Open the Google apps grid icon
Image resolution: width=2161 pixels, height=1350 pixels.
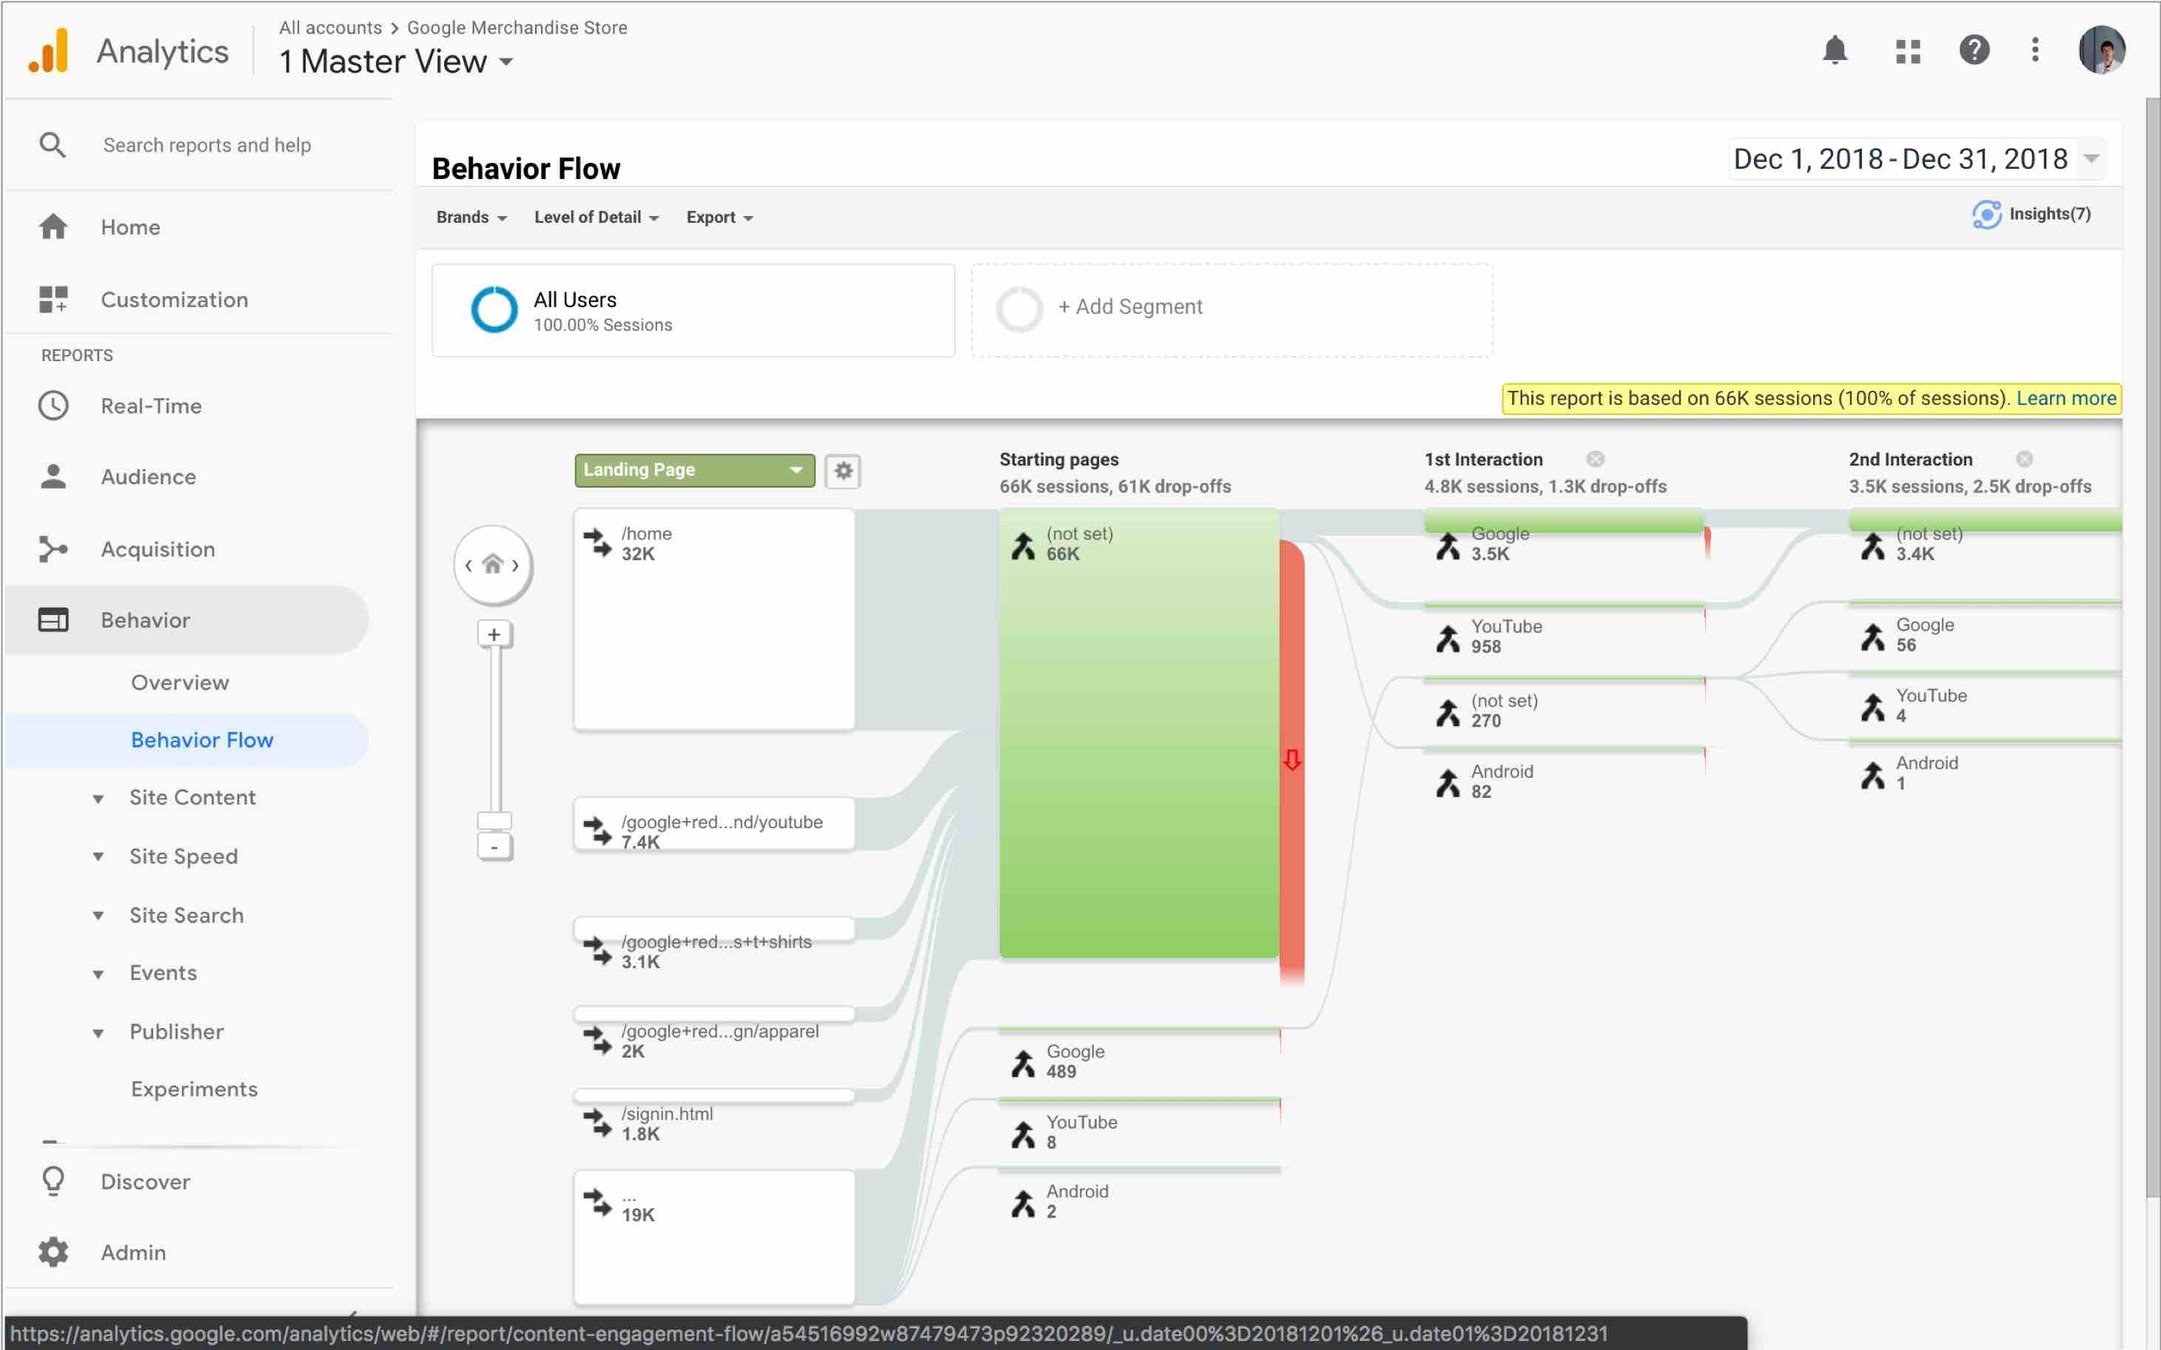pyautogui.click(x=1908, y=51)
